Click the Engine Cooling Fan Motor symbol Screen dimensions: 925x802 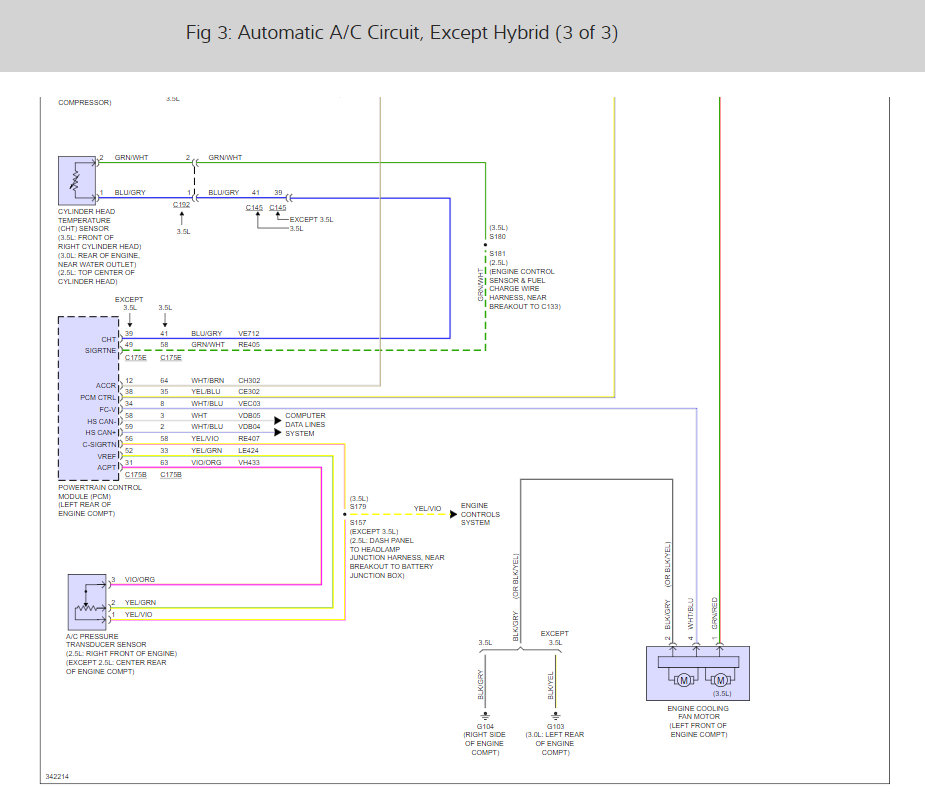click(698, 673)
